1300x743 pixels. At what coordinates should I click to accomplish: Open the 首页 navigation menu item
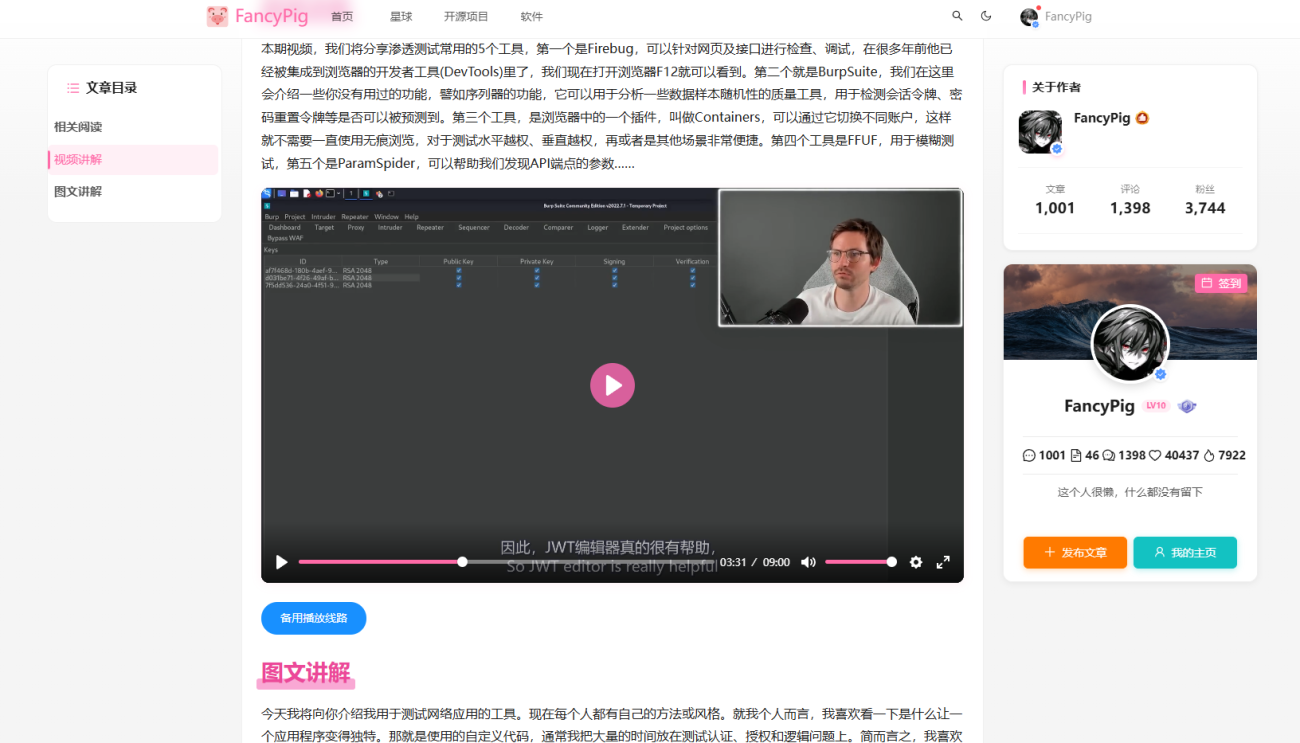(x=342, y=17)
